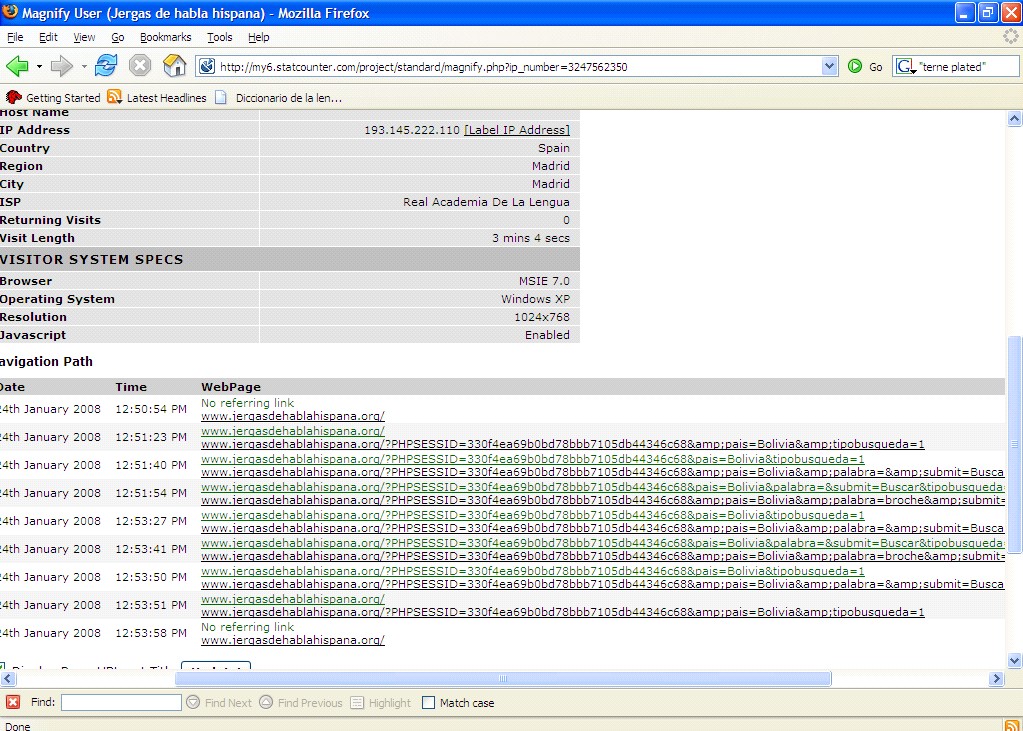Click the Browser value "MSIE 7.0"
1023x731 pixels.
click(544, 281)
